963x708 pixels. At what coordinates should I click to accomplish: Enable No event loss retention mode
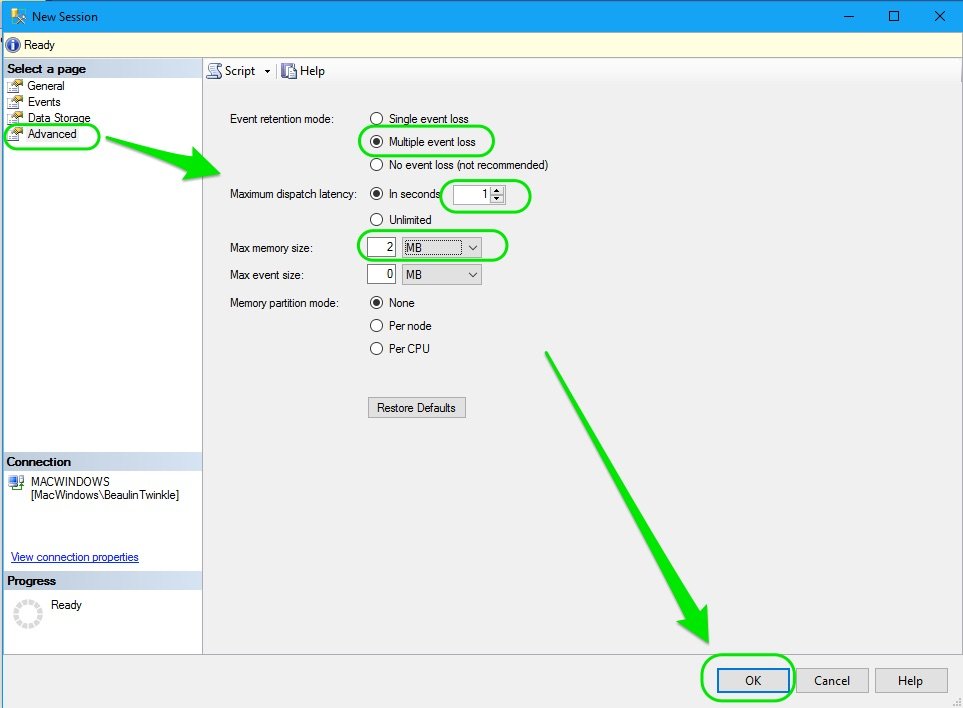click(376, 165)
